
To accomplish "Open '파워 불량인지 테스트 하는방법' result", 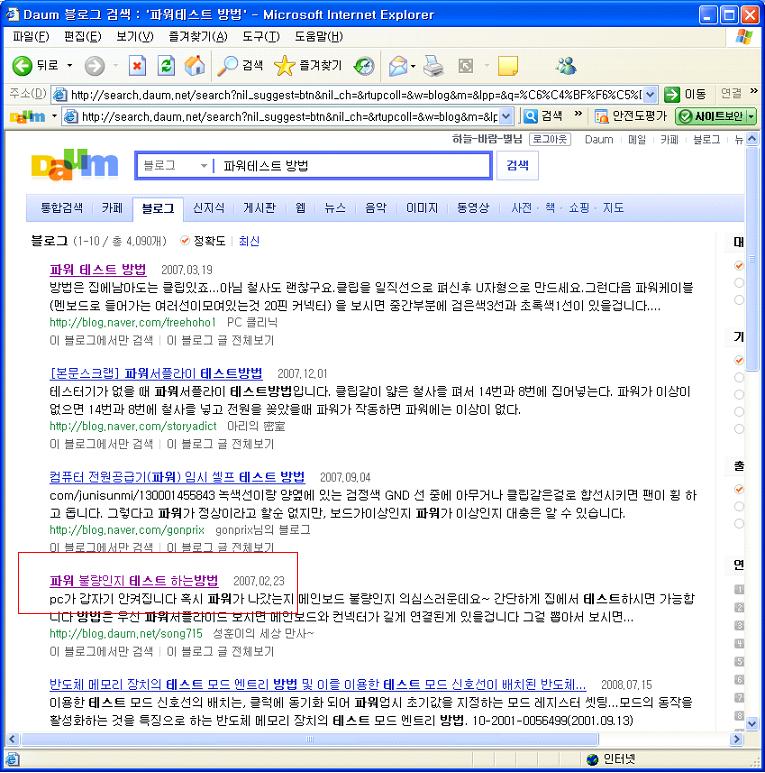I will coord(134,580).
